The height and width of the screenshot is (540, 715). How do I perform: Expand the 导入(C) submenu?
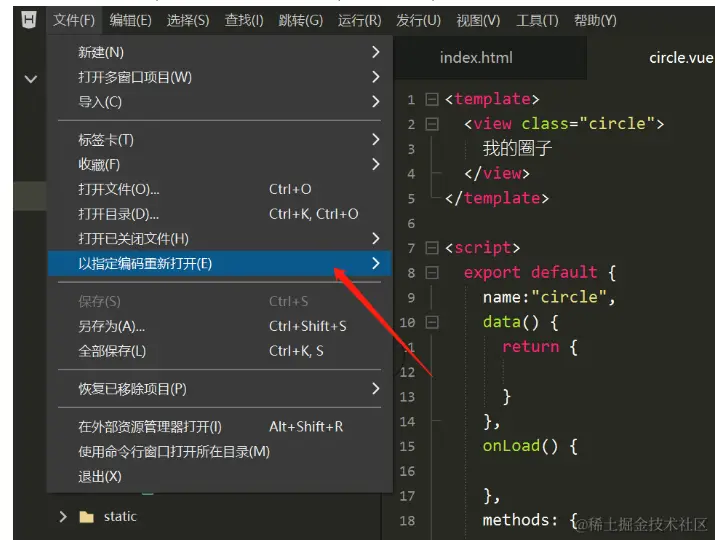tap(220, 101)
